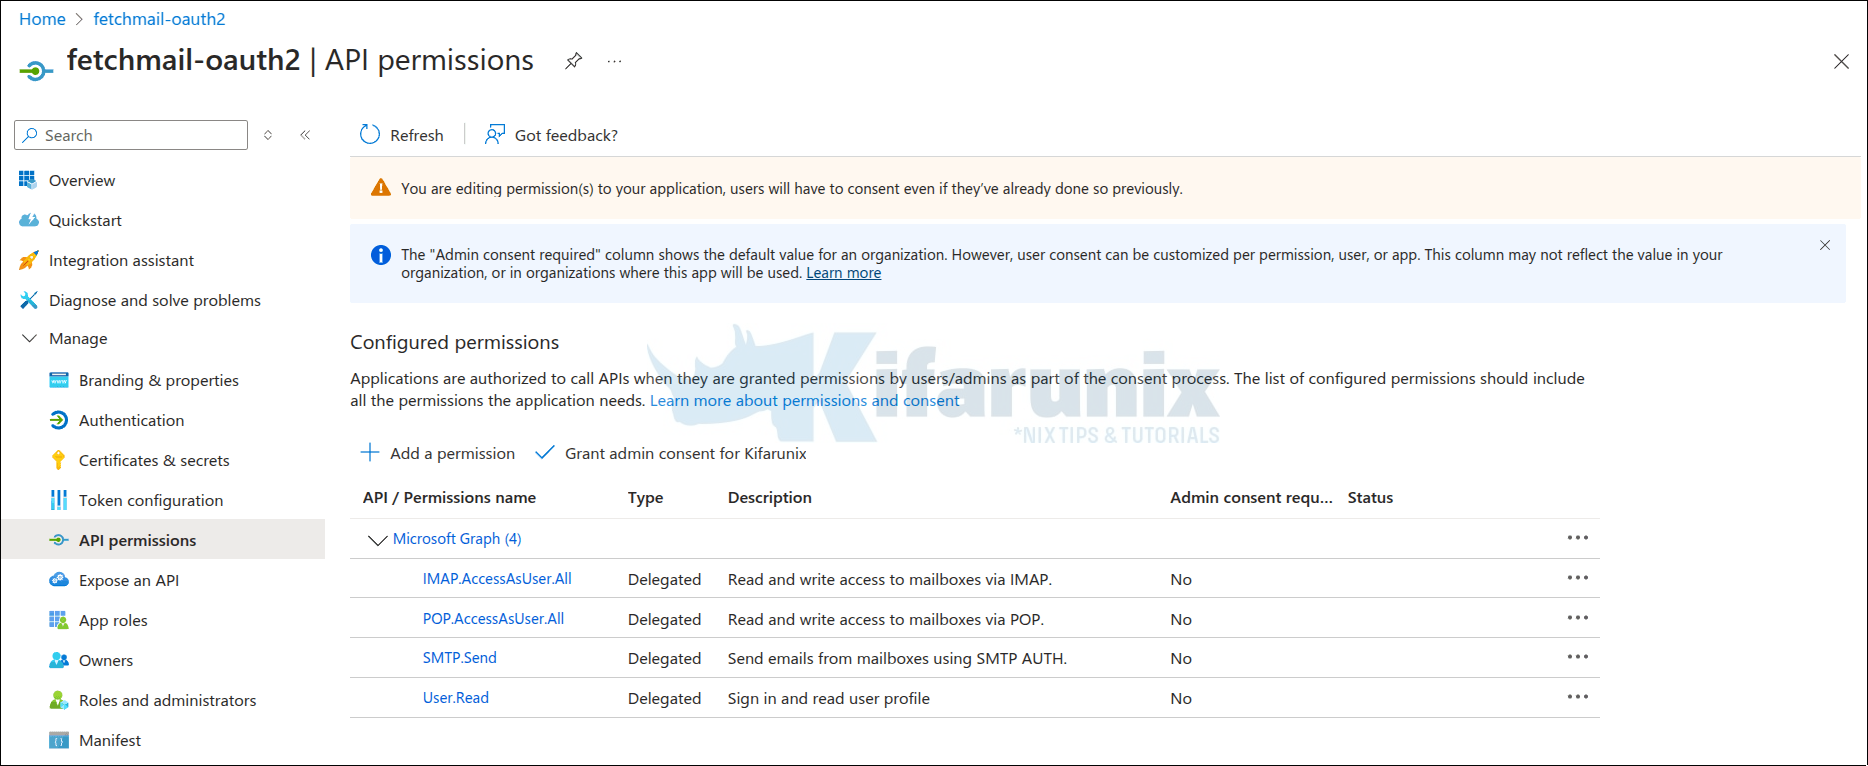
Task: Go to Home breadcrumb link
Action: point(42,19)
